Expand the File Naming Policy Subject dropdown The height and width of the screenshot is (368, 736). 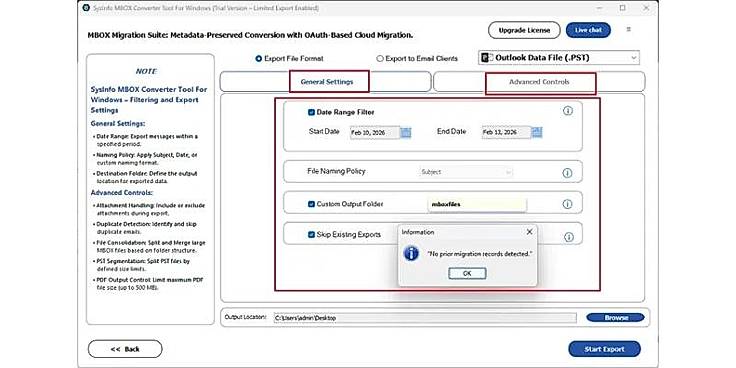click(465, 172)
